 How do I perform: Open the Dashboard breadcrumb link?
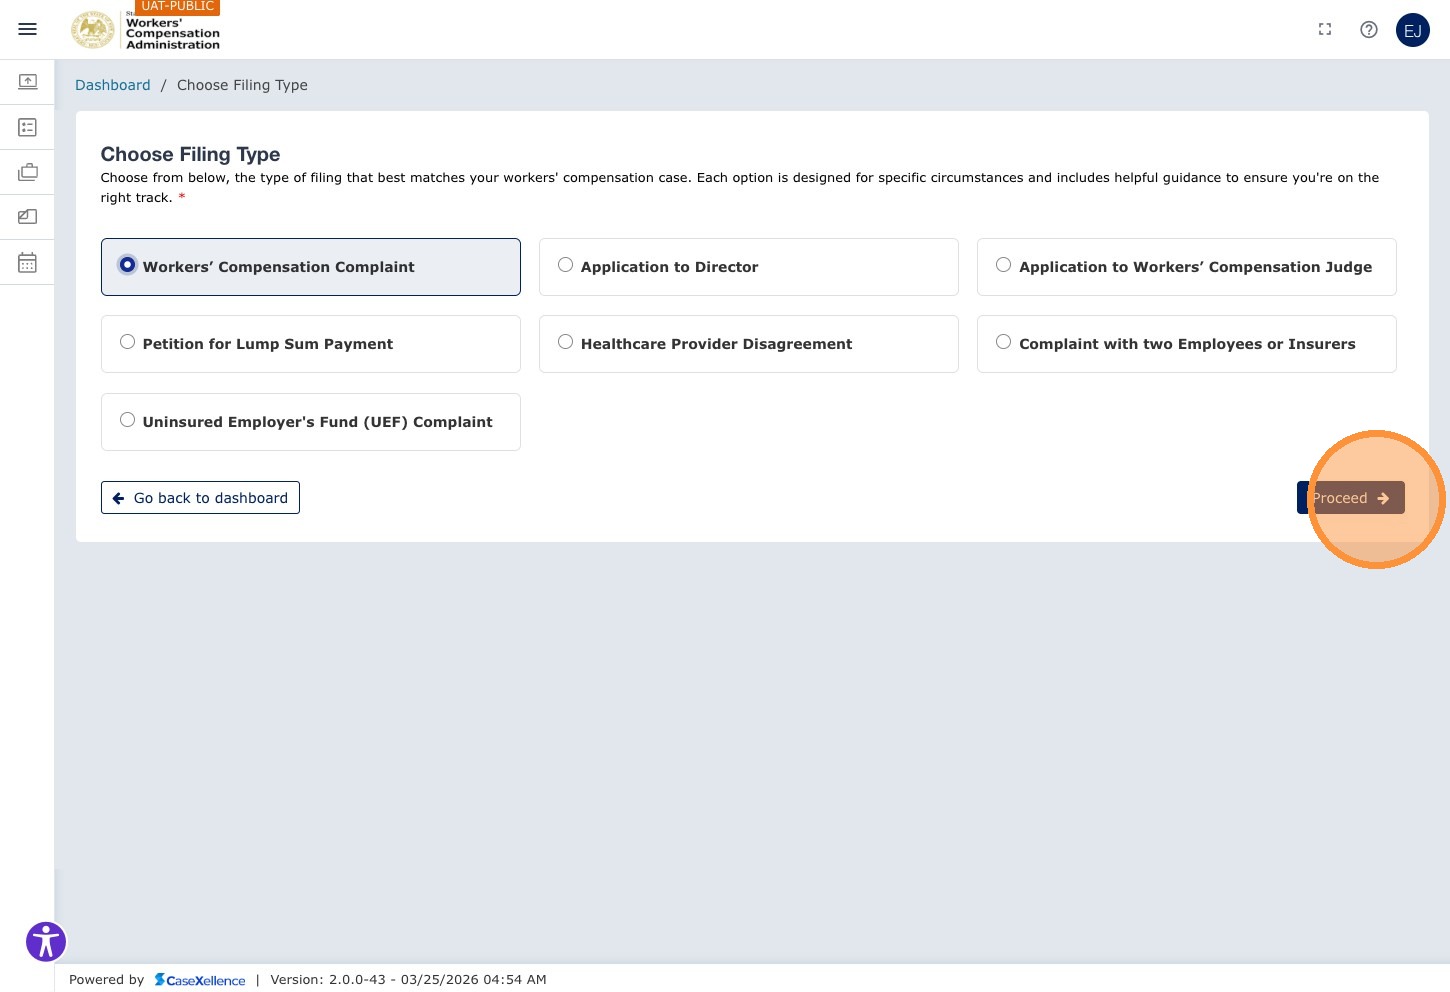(113, 85)
